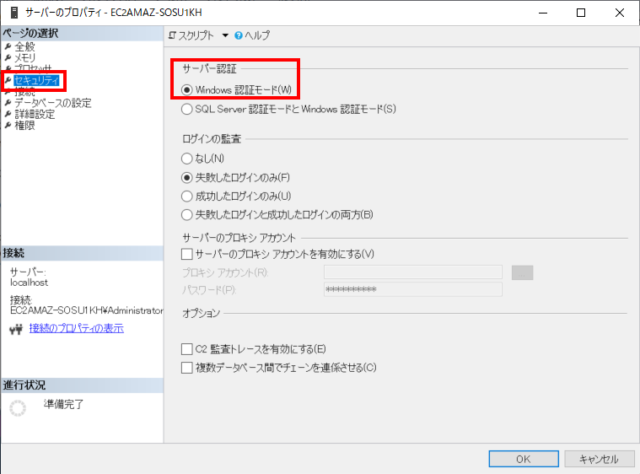Click the 準備完了 status text
Screen dimensions: 640x474
point(64,404)
